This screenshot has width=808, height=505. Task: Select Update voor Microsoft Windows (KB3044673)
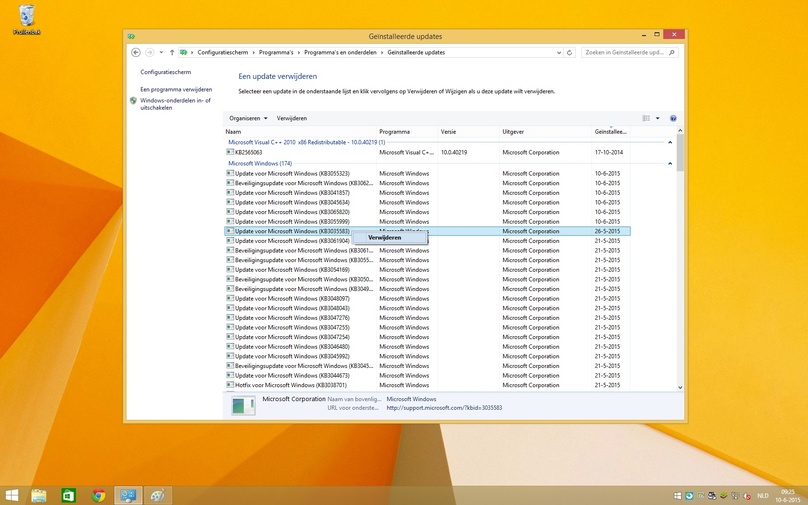(427, 376)
